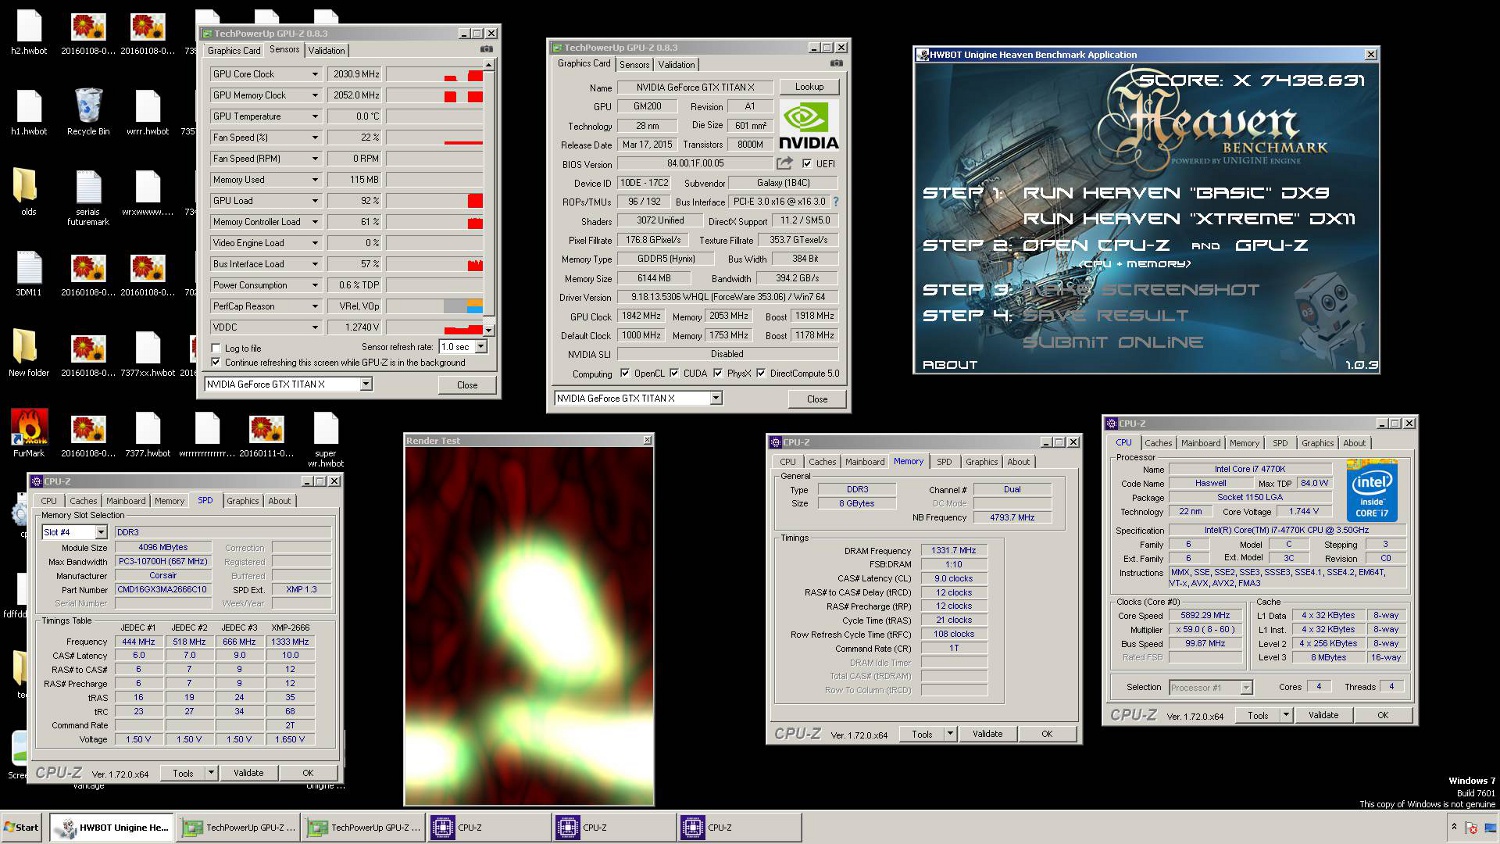Open GPU selector dropdown in Graphics Card window

tap(716, 398)
